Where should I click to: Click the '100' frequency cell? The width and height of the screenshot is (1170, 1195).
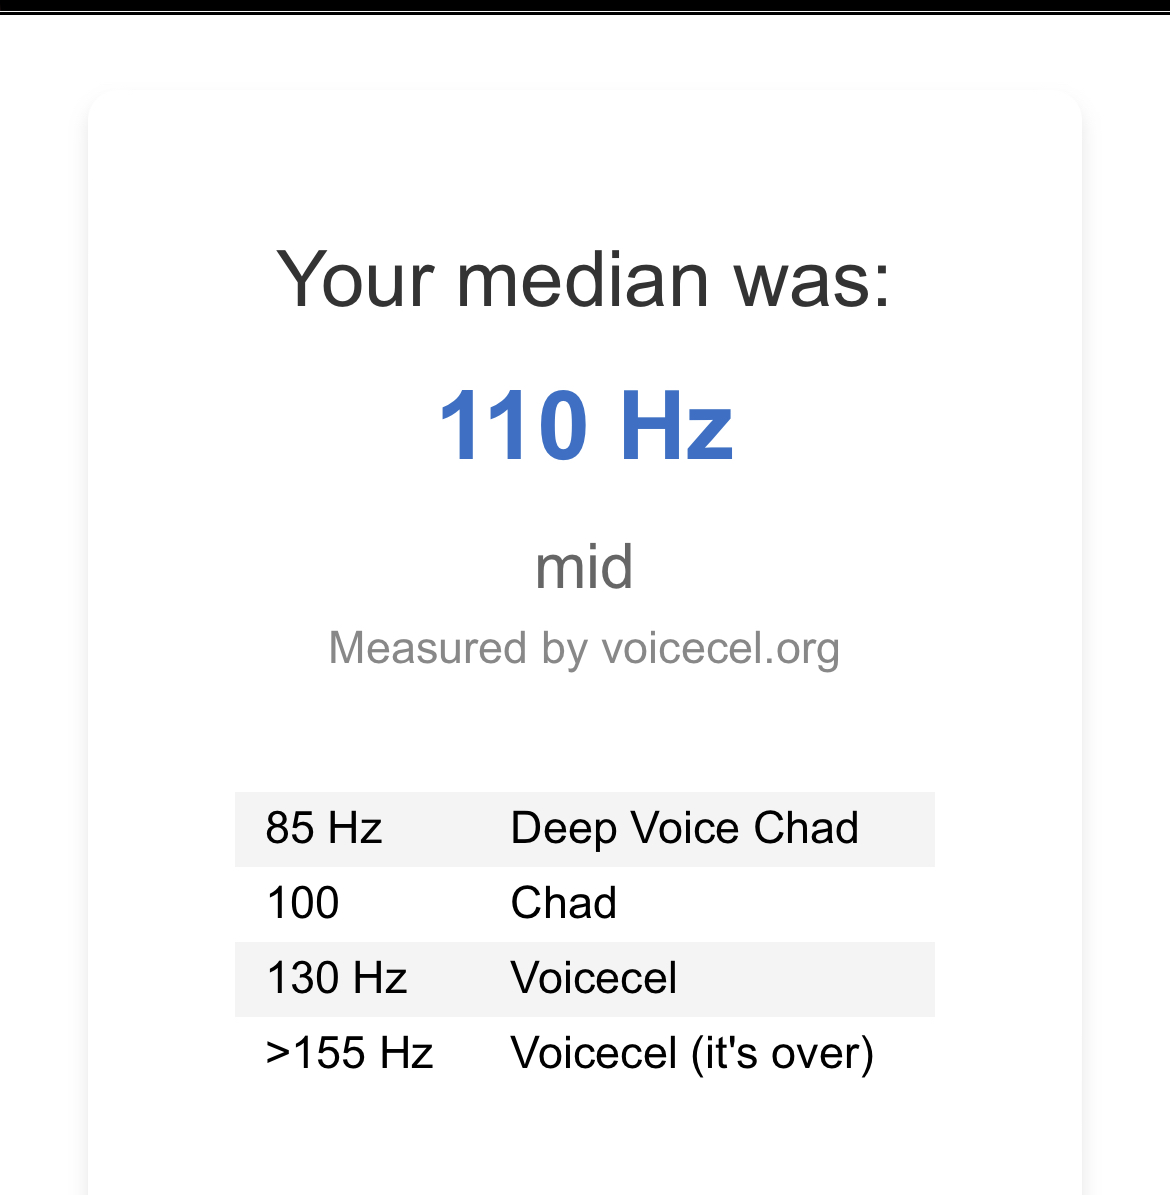tap(303, 903)
